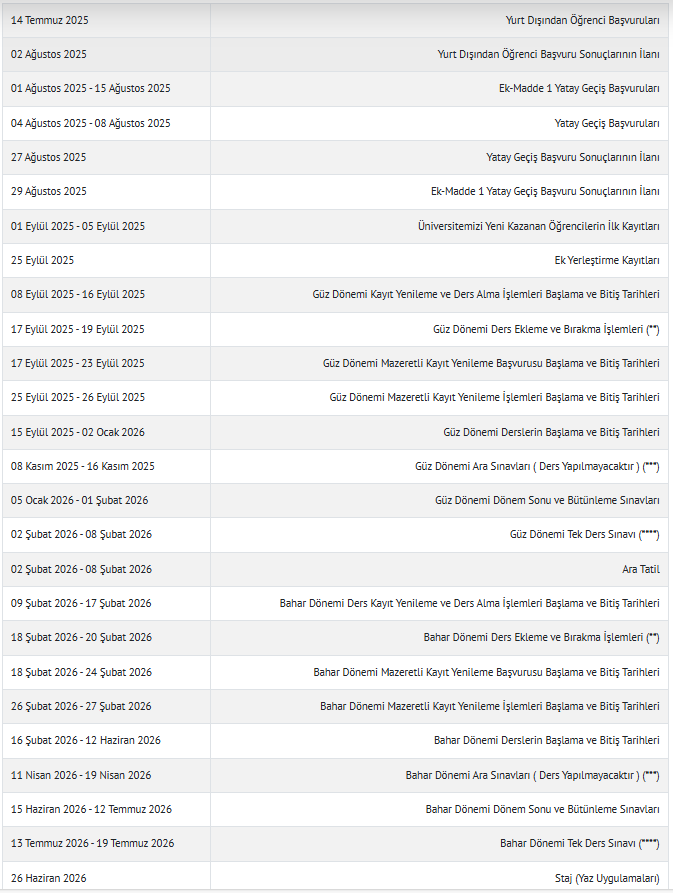Click 'Yurt Dışından Öğrenci Başvuru Sonuçlarının İlanı' text
Image resolution: width=673 pixels, height=893 pixels.
click(x=549, y=54)
